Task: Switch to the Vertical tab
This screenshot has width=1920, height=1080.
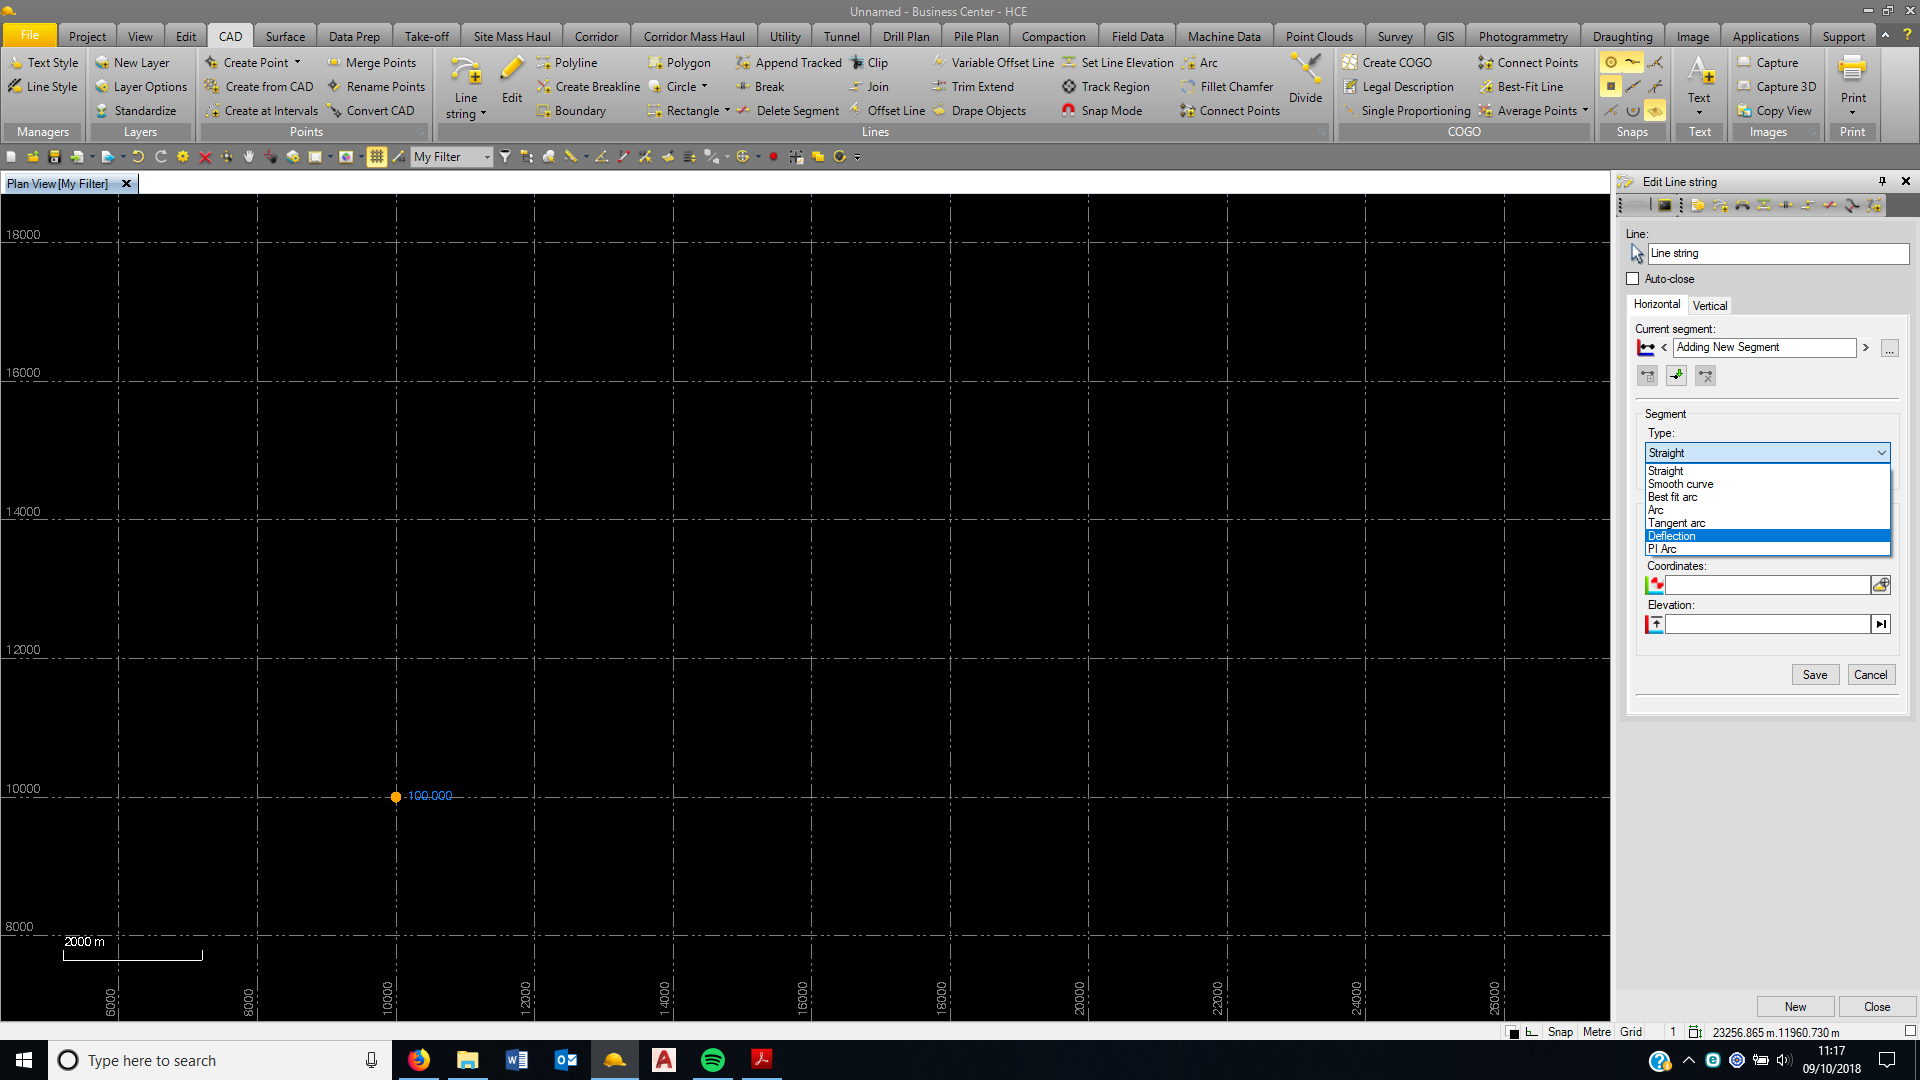Action: pyautogui.click(x=1709, y=306)
